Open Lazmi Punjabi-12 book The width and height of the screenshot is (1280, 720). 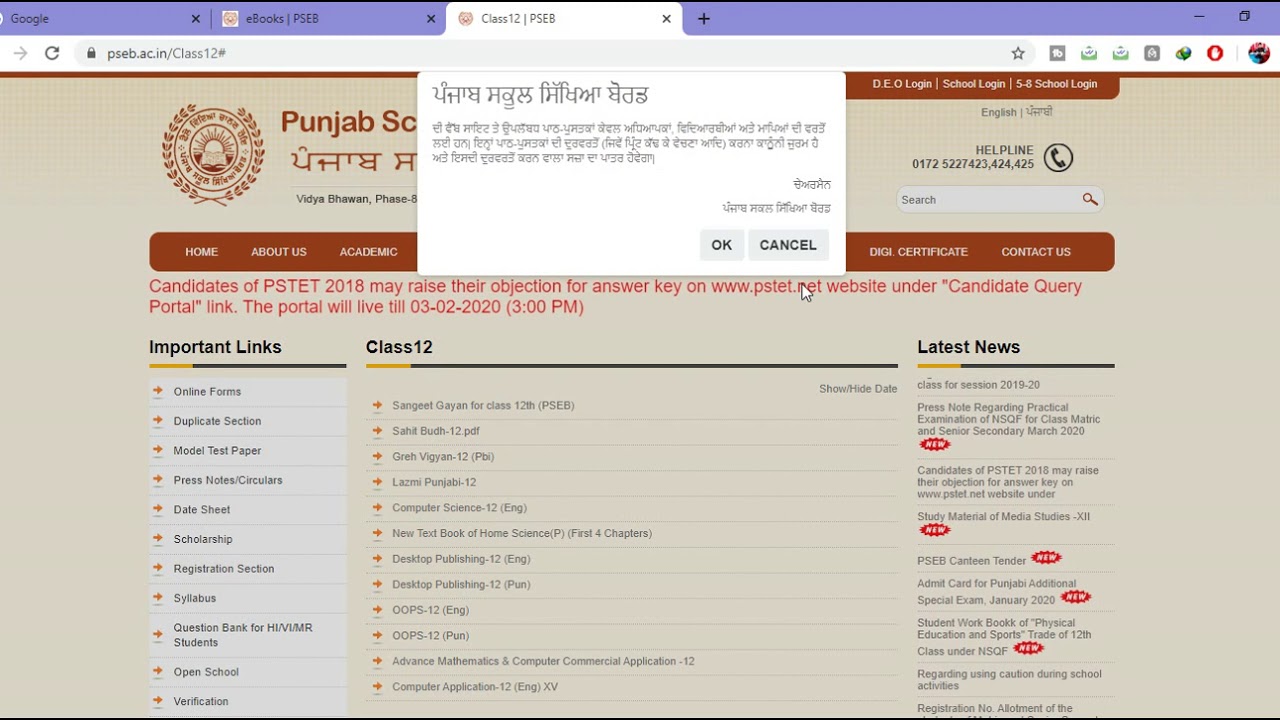click(x=434, y=482)
